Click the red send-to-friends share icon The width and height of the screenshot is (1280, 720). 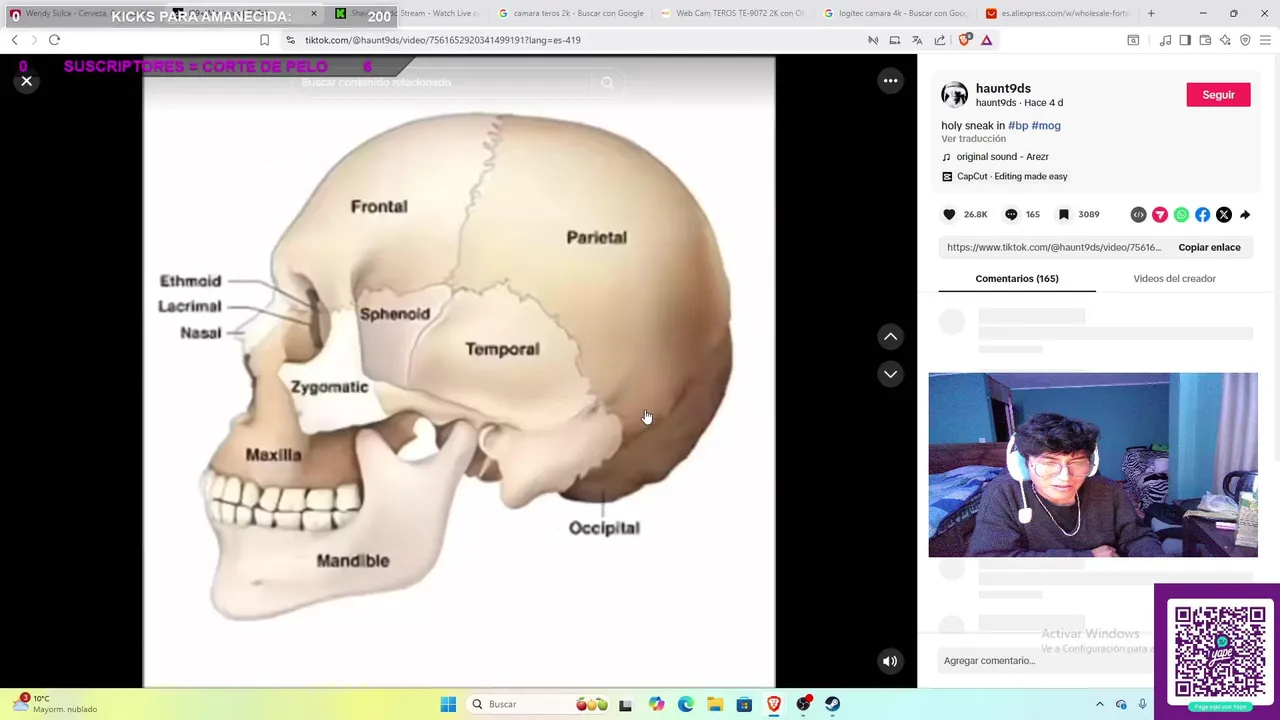[1160, 214]
